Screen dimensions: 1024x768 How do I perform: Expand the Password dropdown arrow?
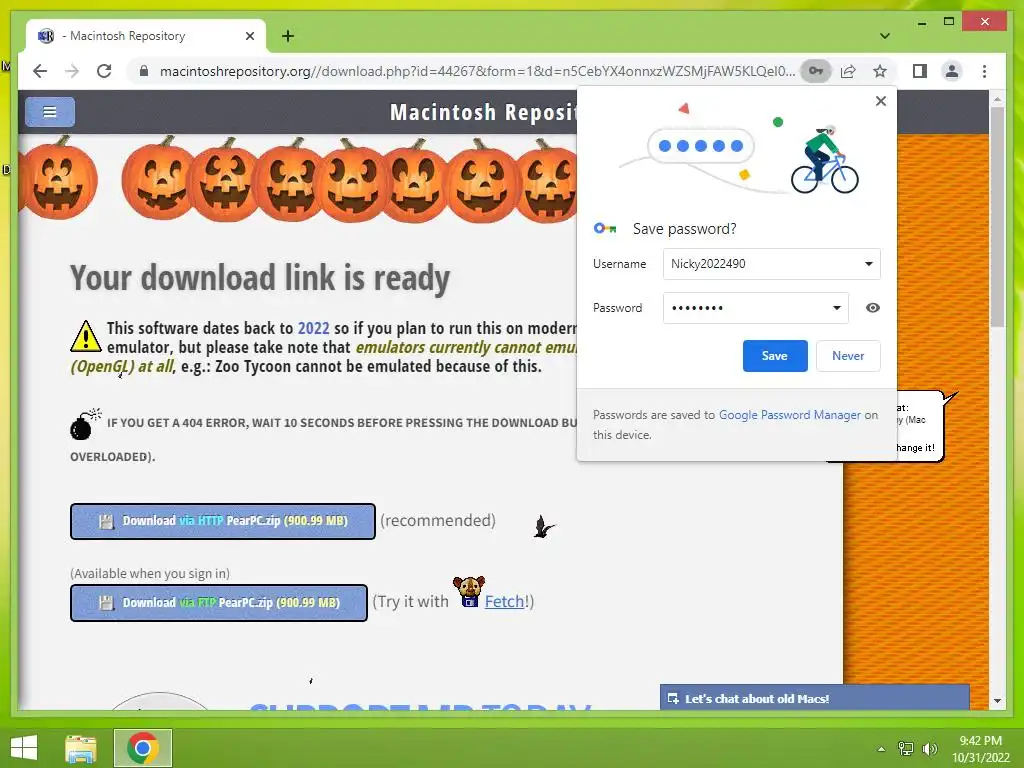837,308
